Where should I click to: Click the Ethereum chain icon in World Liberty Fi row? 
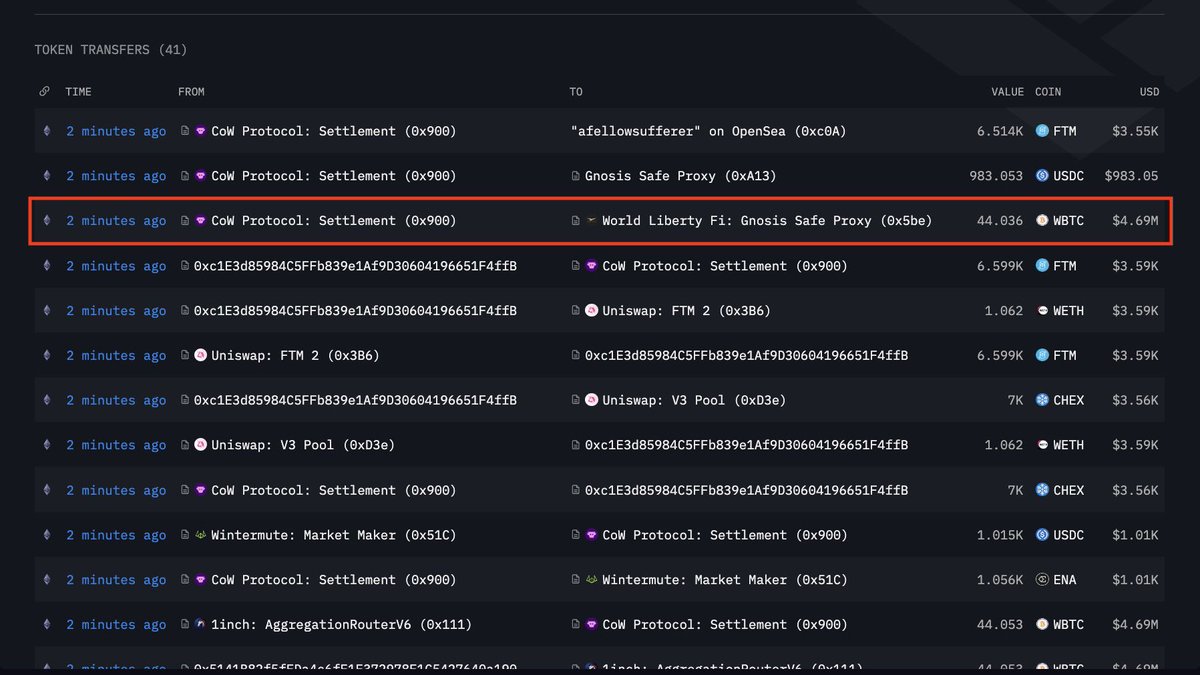pos(45,221)
